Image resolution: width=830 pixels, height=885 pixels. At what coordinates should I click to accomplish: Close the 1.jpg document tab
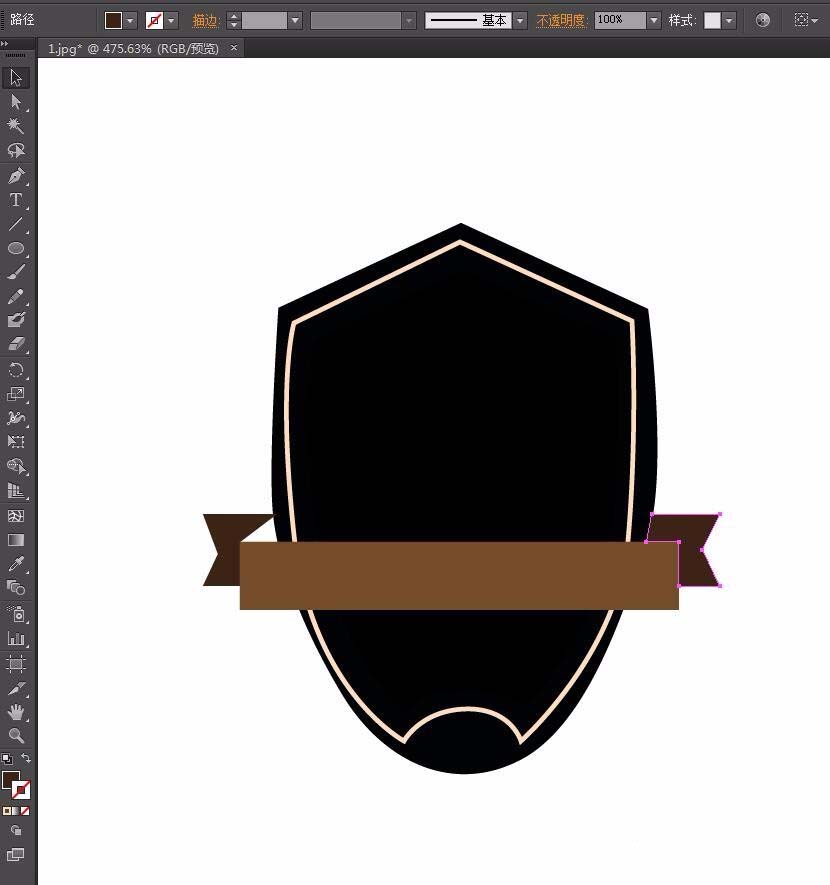[234, 48]
